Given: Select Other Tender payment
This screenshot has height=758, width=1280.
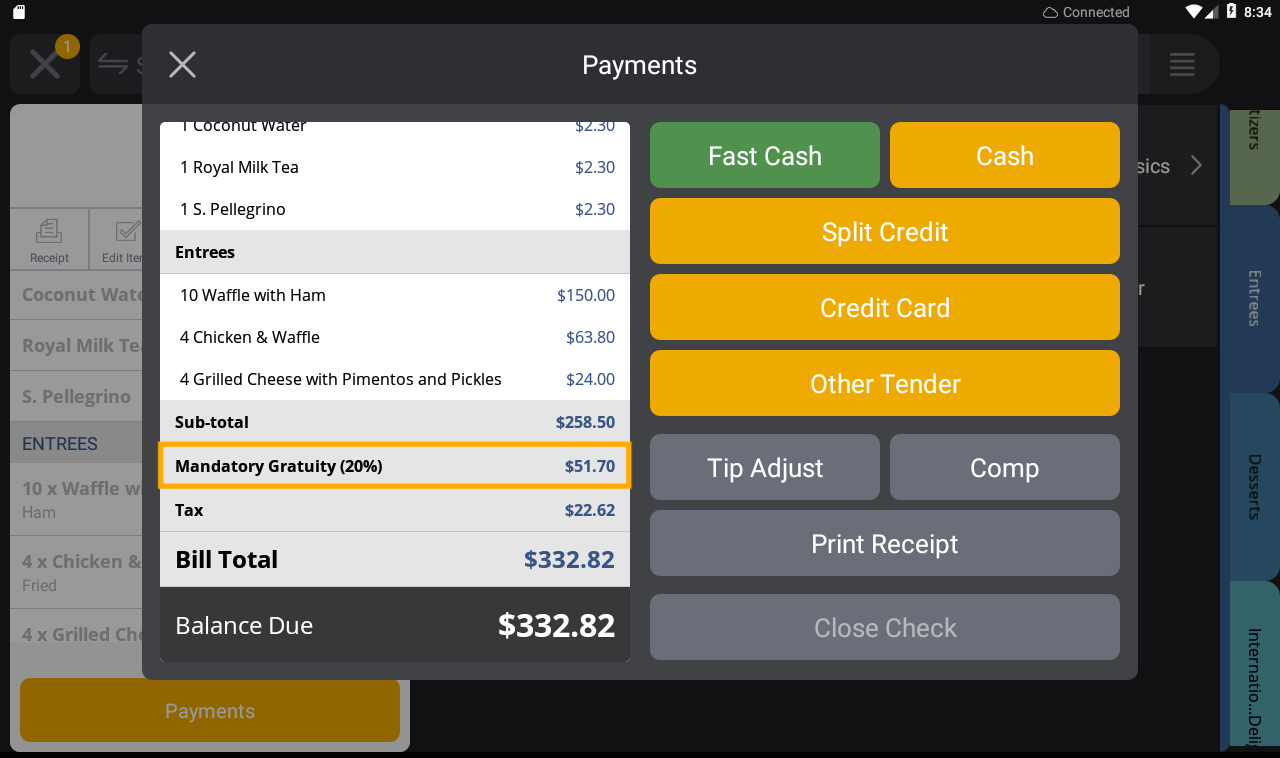Looking at the screenshot, I should [884, 383].
